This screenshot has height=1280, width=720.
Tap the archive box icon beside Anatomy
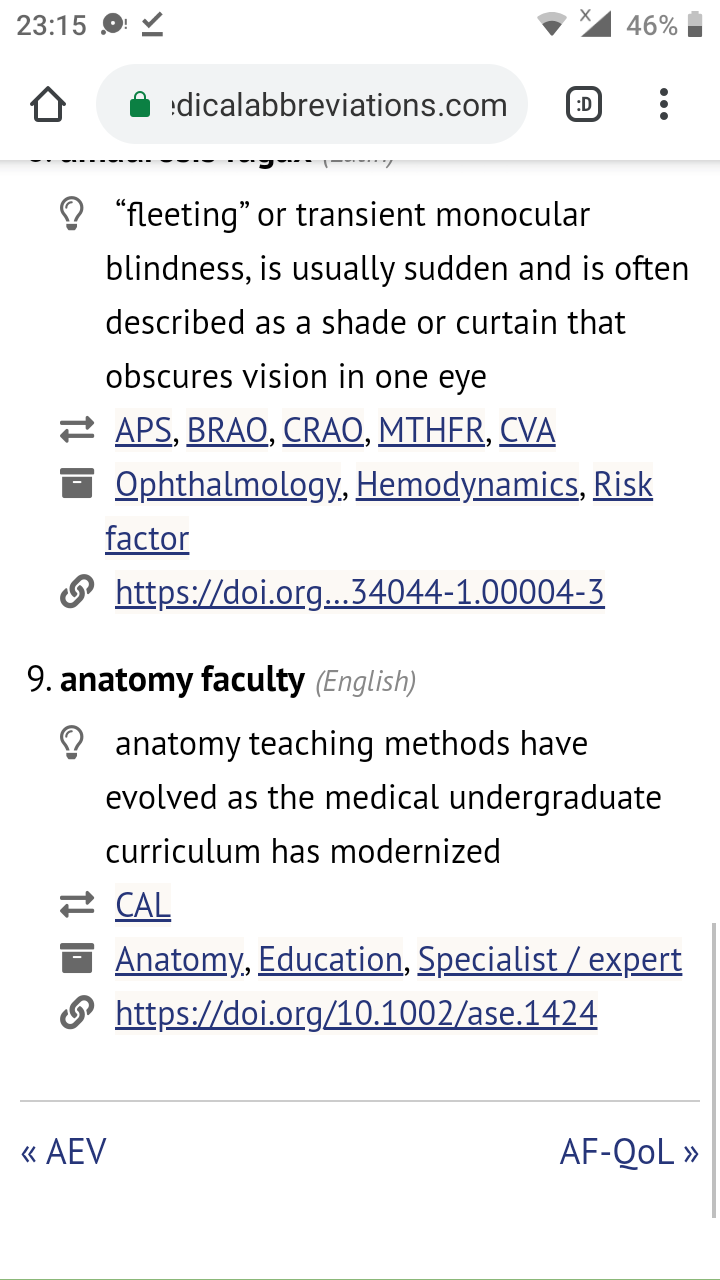76,960
